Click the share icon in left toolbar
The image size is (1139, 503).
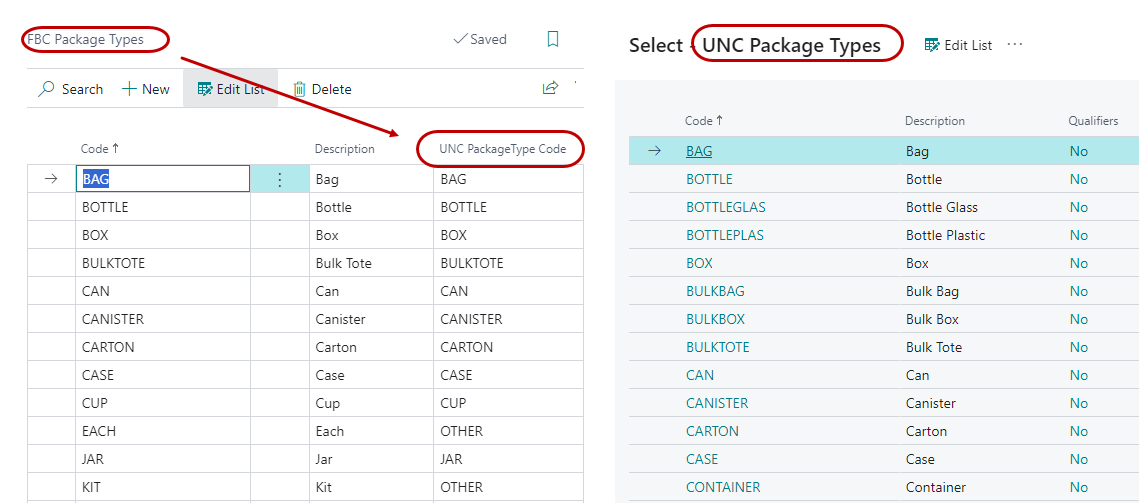(550, 88)
